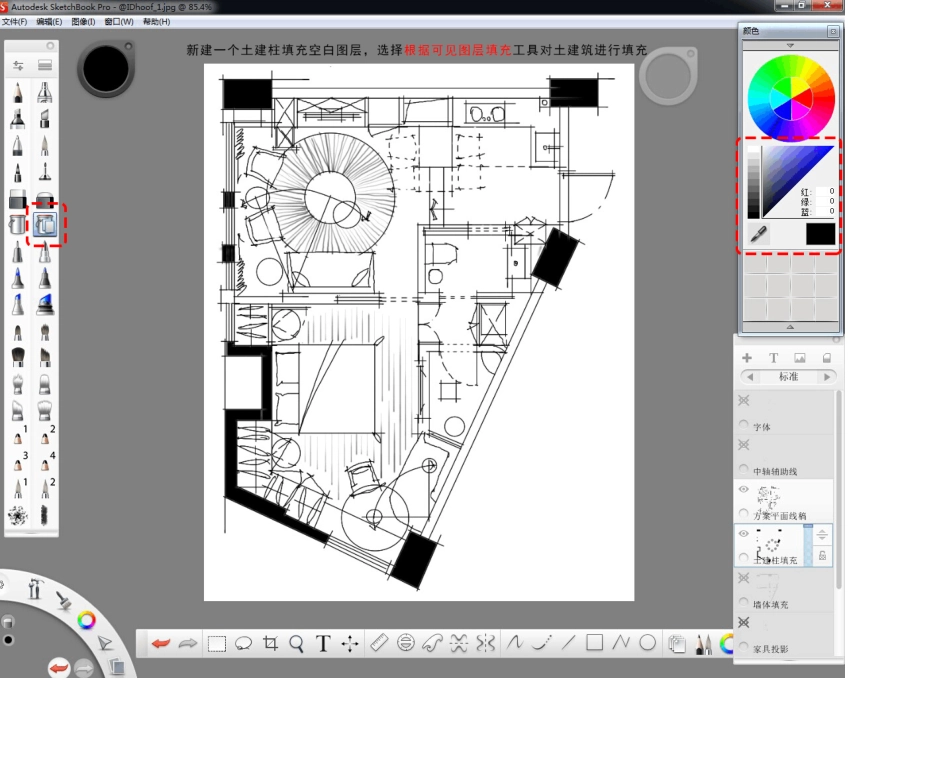950x762 pixels.
Task: Open 编辑(E) menu
Action: pos(49,22)
